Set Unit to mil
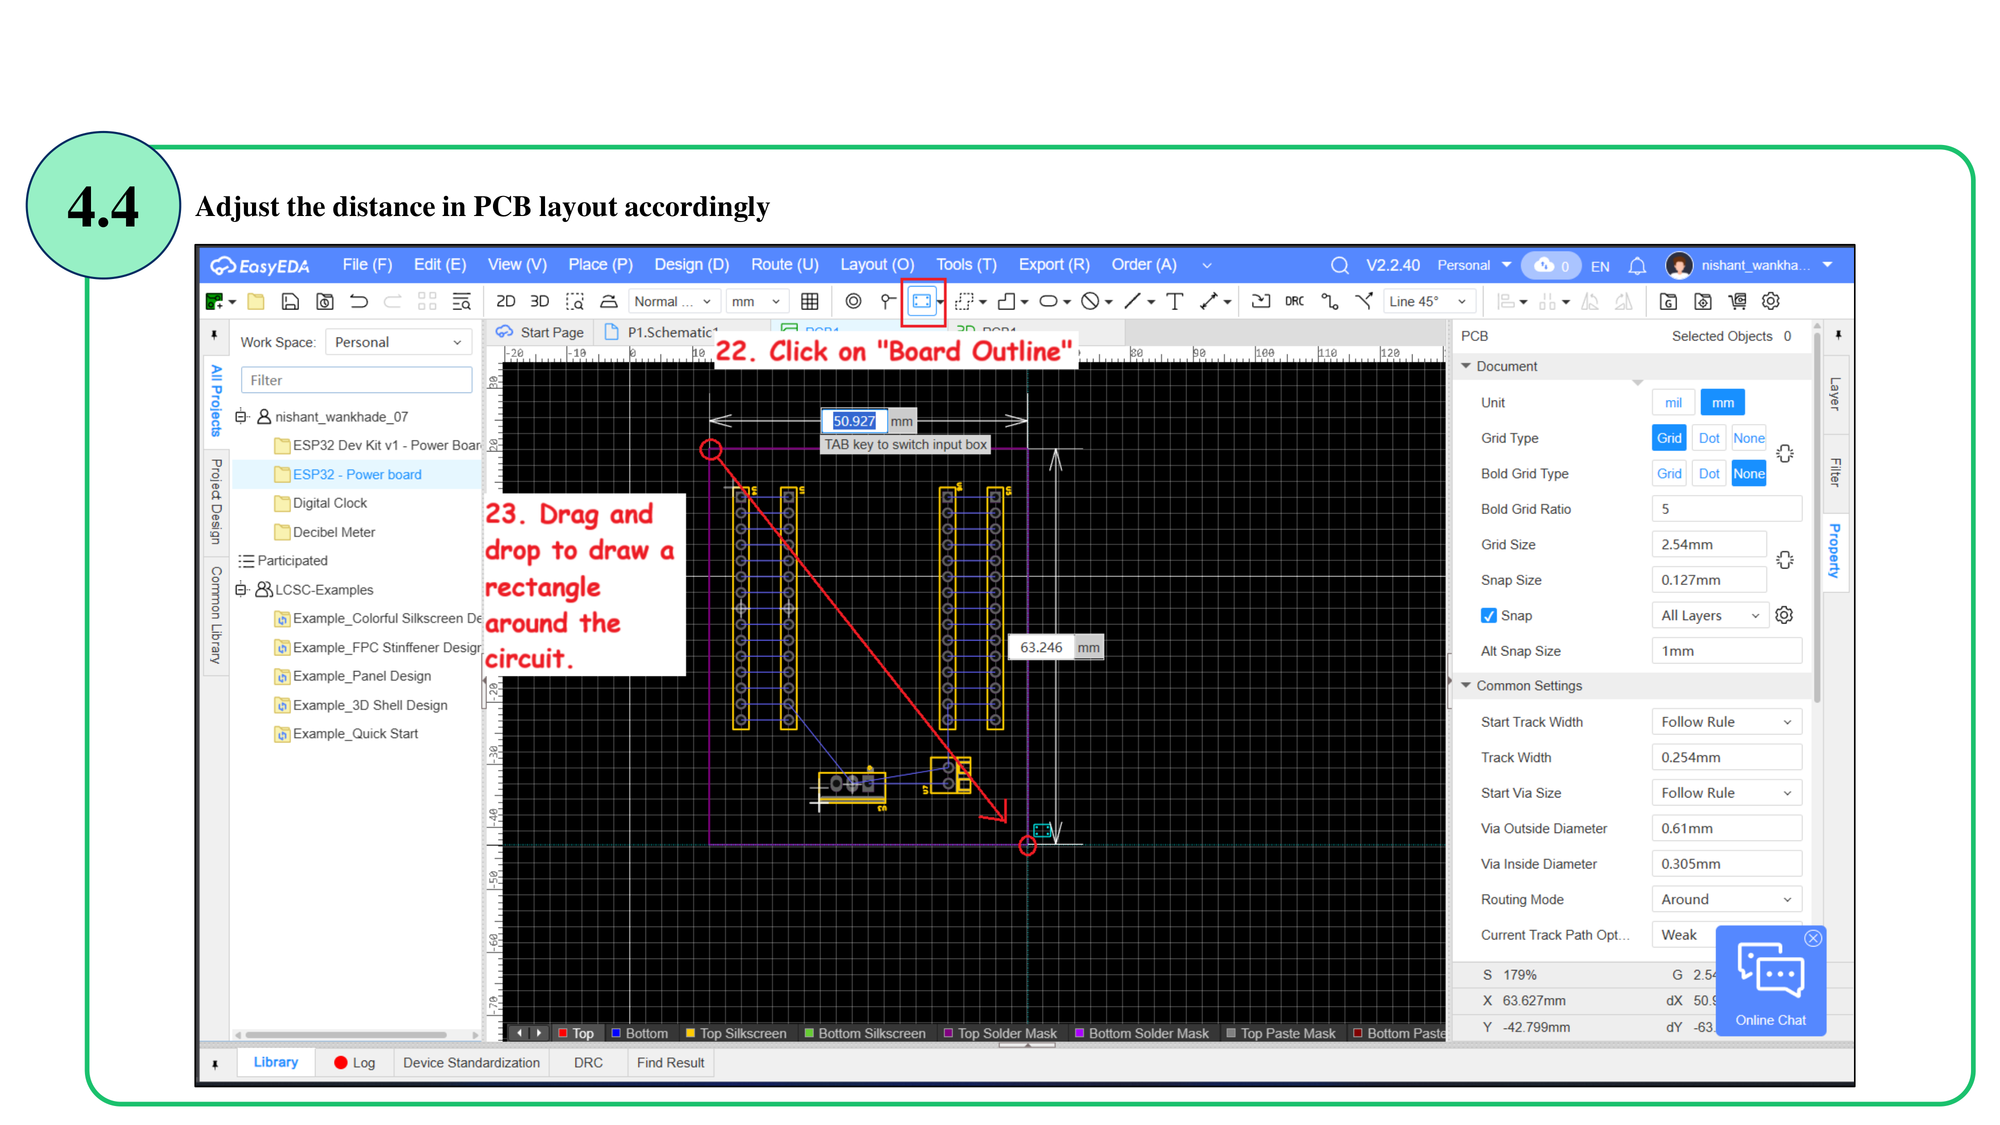 (x=1673, y=402)
